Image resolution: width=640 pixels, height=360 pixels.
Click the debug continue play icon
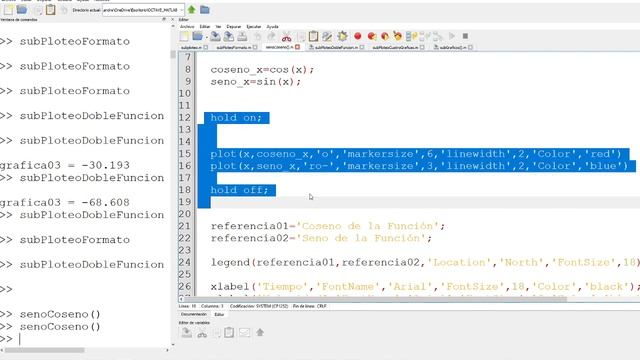click(x=452, y=36)
